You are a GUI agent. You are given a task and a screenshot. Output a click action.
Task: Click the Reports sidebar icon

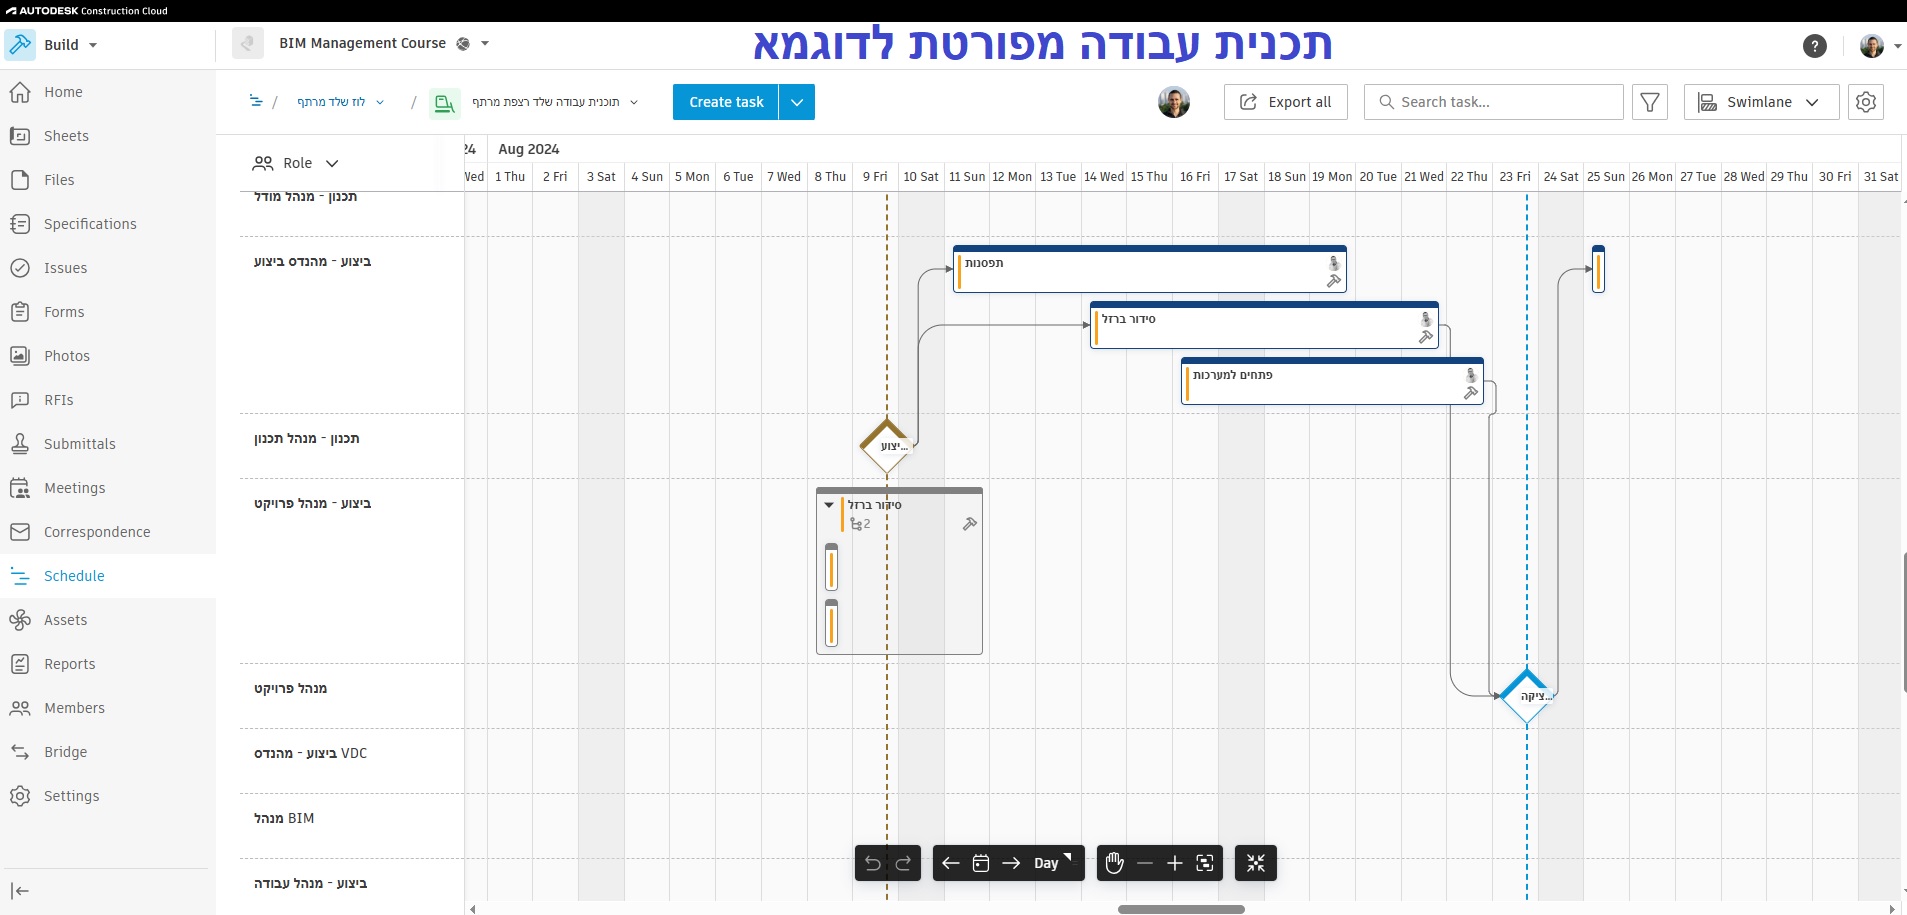[x=20, y=664]
